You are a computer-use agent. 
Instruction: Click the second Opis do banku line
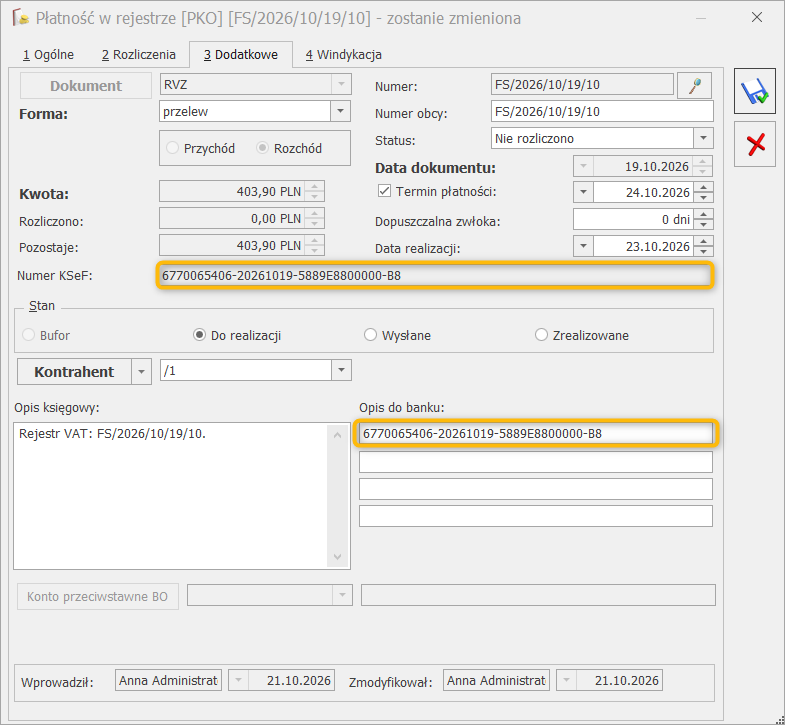(536, 462)
